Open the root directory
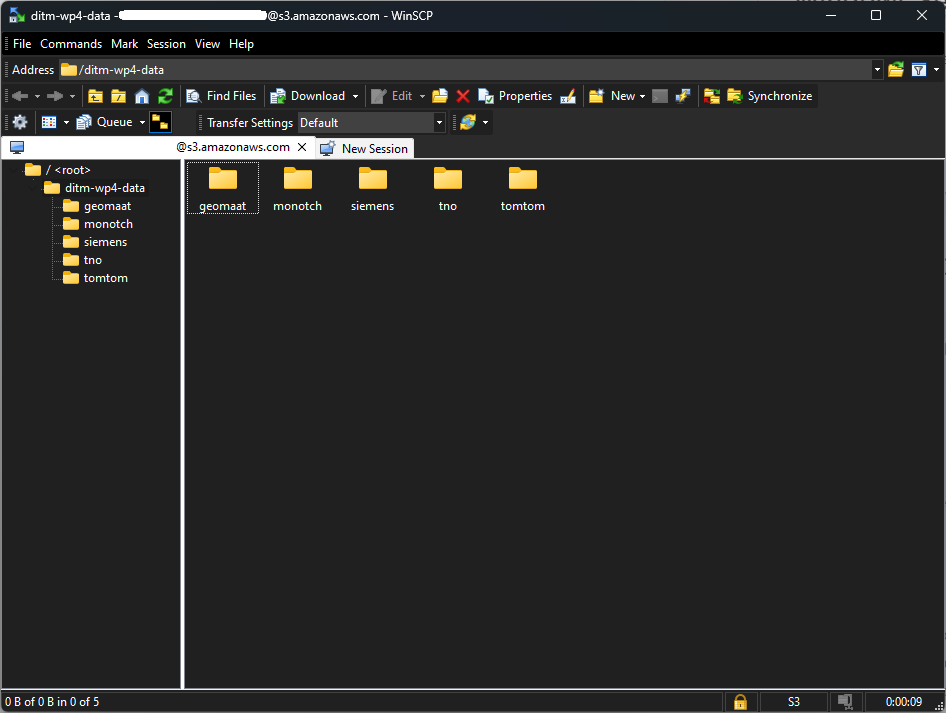 [x=119, y=96]
